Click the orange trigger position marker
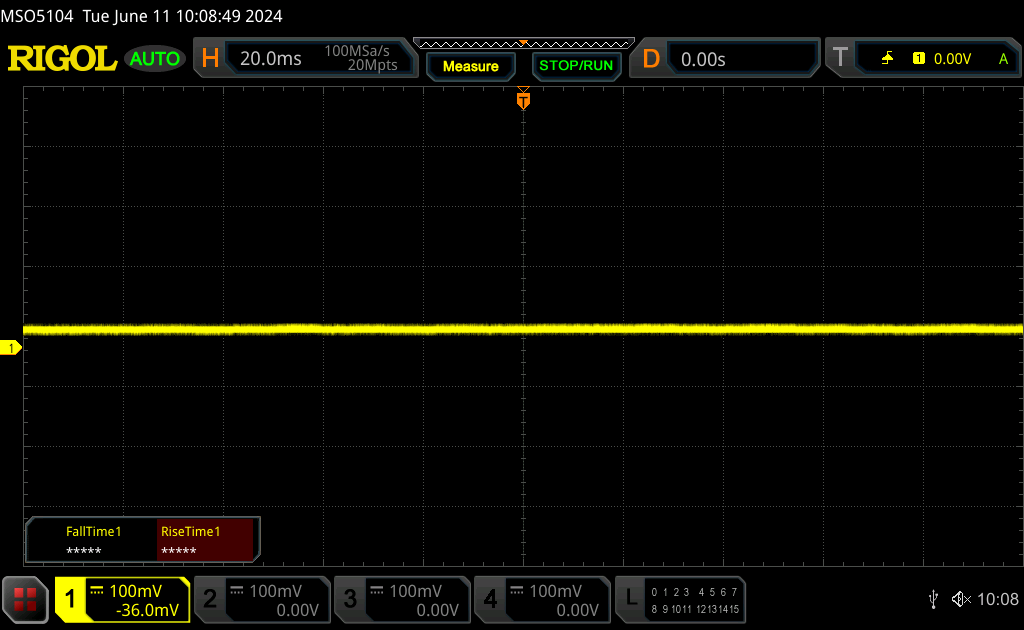This screenshot has width=1024, height=630. (x=523, y=100)
